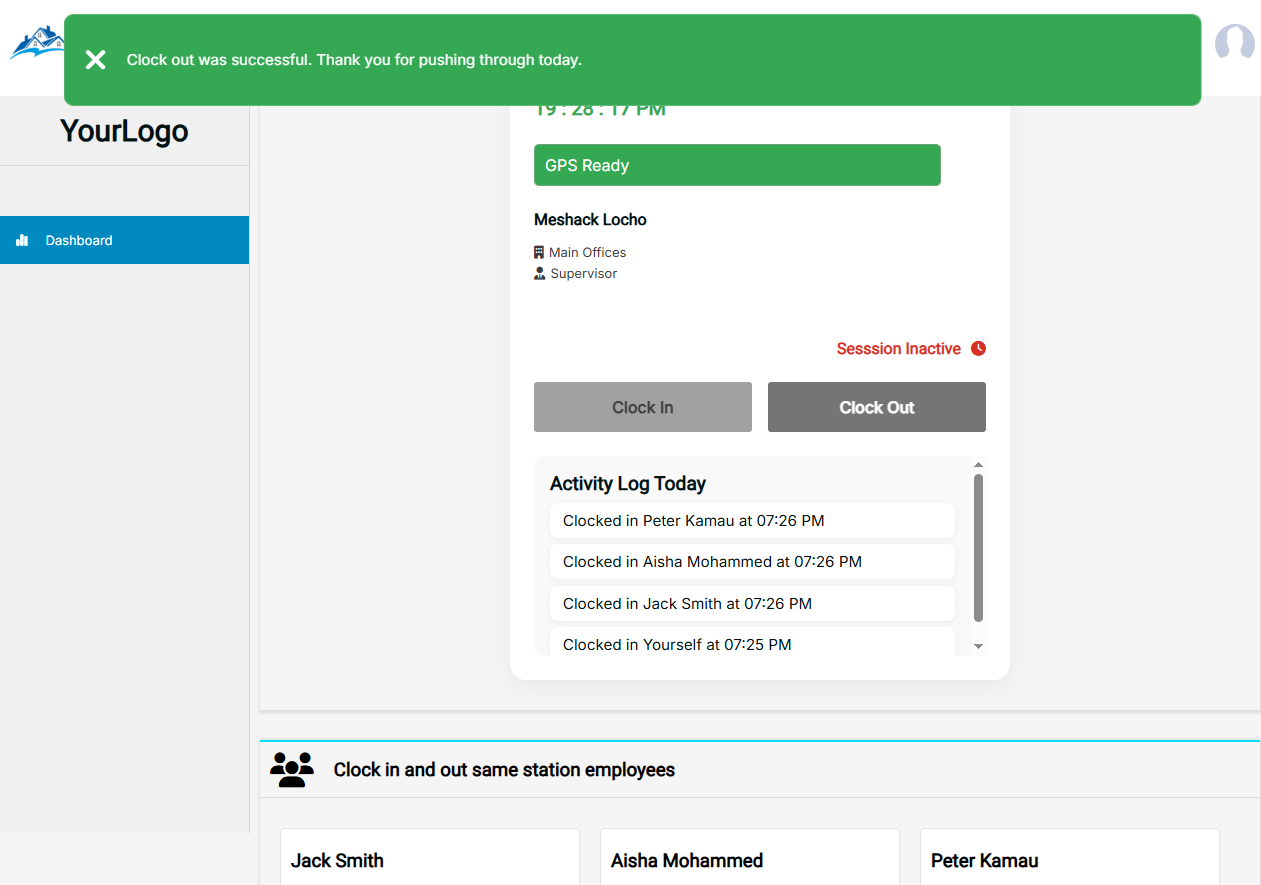Screen dimensions: 1261x885
Task: Select Aisha Mohammed's clock-in log entry
Action: [x=752, y=561]
